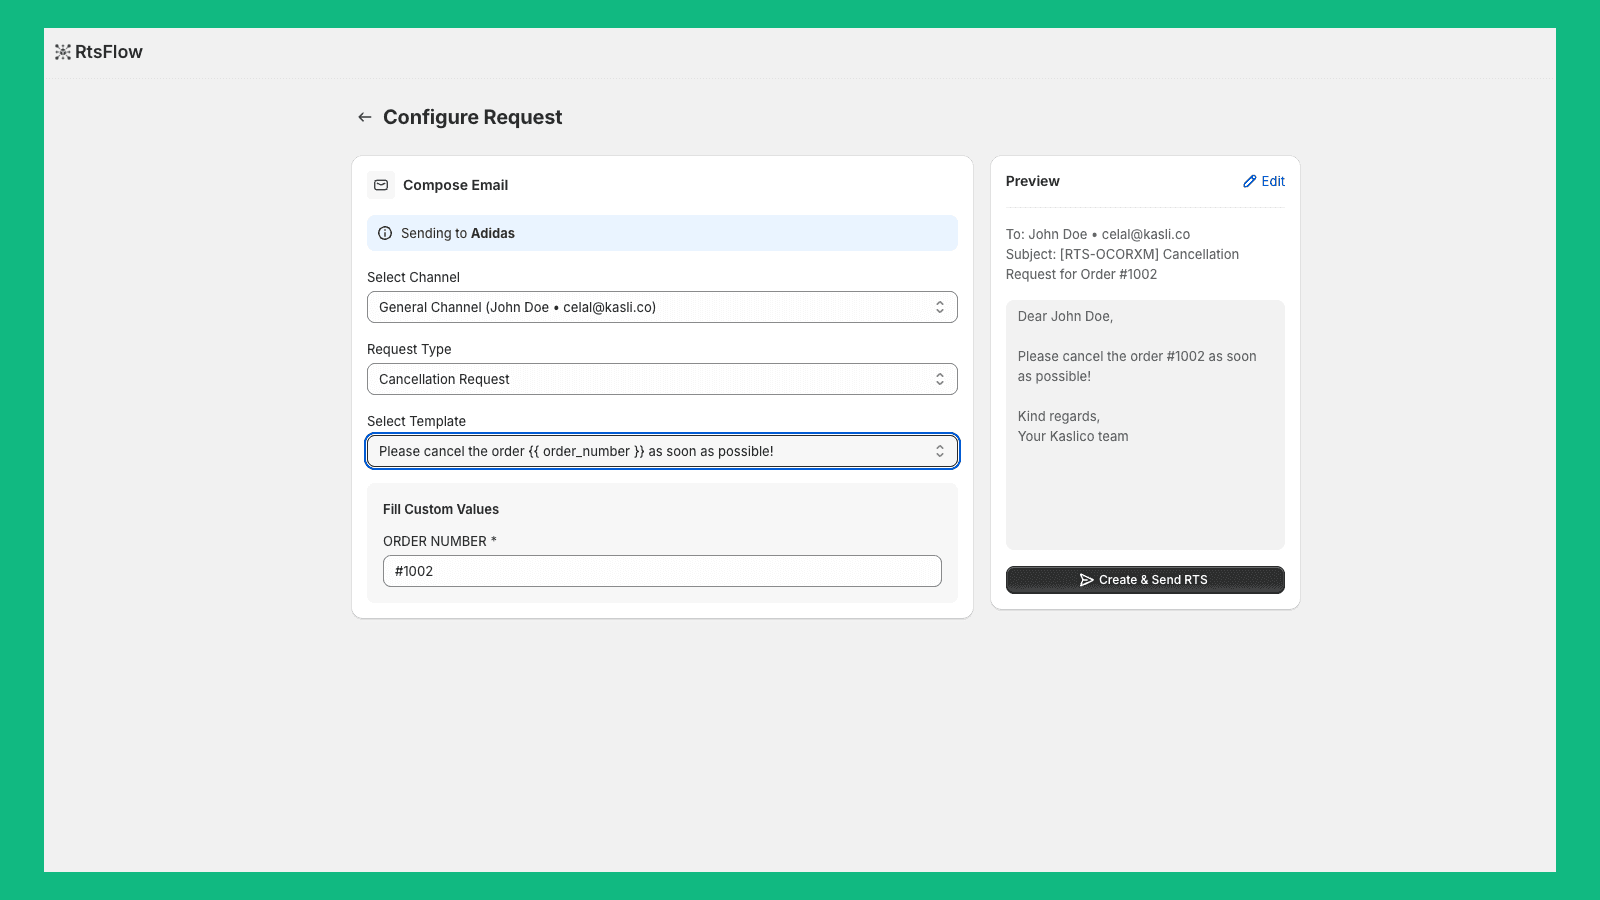Click the RtsFlow logo icon
This screenshot has height=900, width=1600.
click(x=63, y=52)
